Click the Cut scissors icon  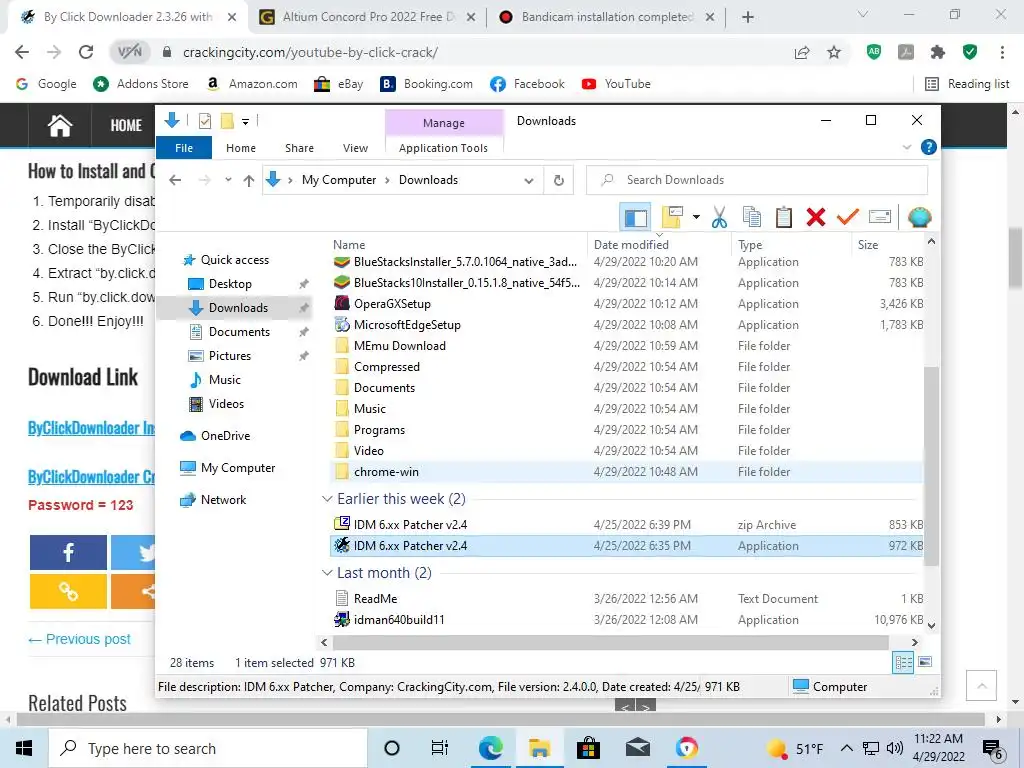point(719,217)
